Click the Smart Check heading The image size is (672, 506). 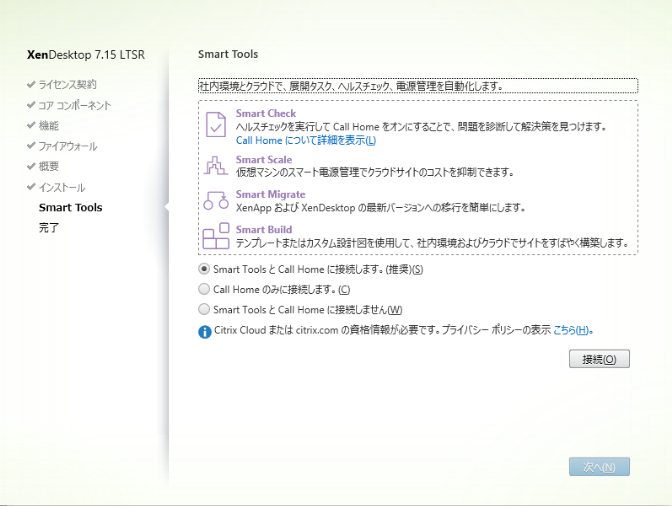click(266, 113)
